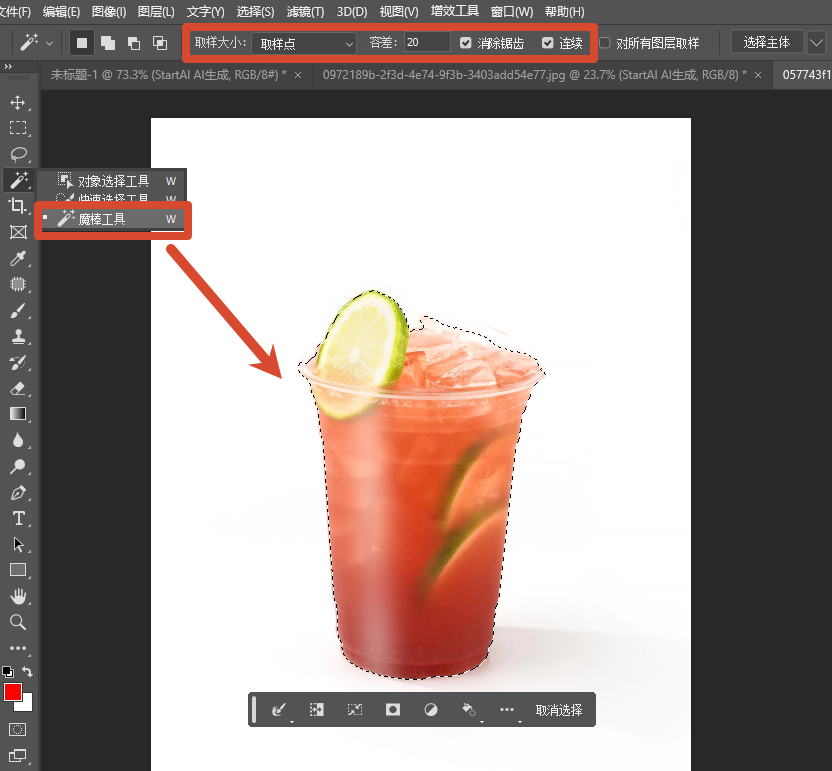Toggle Quick Mask mode
The image size is (832, 771).
[18, 730]
